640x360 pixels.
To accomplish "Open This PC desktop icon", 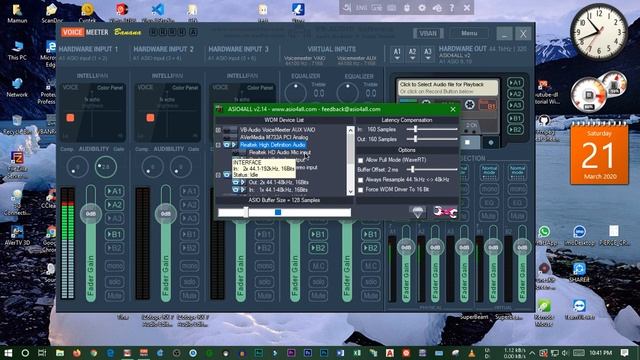I will coord(17,50).
